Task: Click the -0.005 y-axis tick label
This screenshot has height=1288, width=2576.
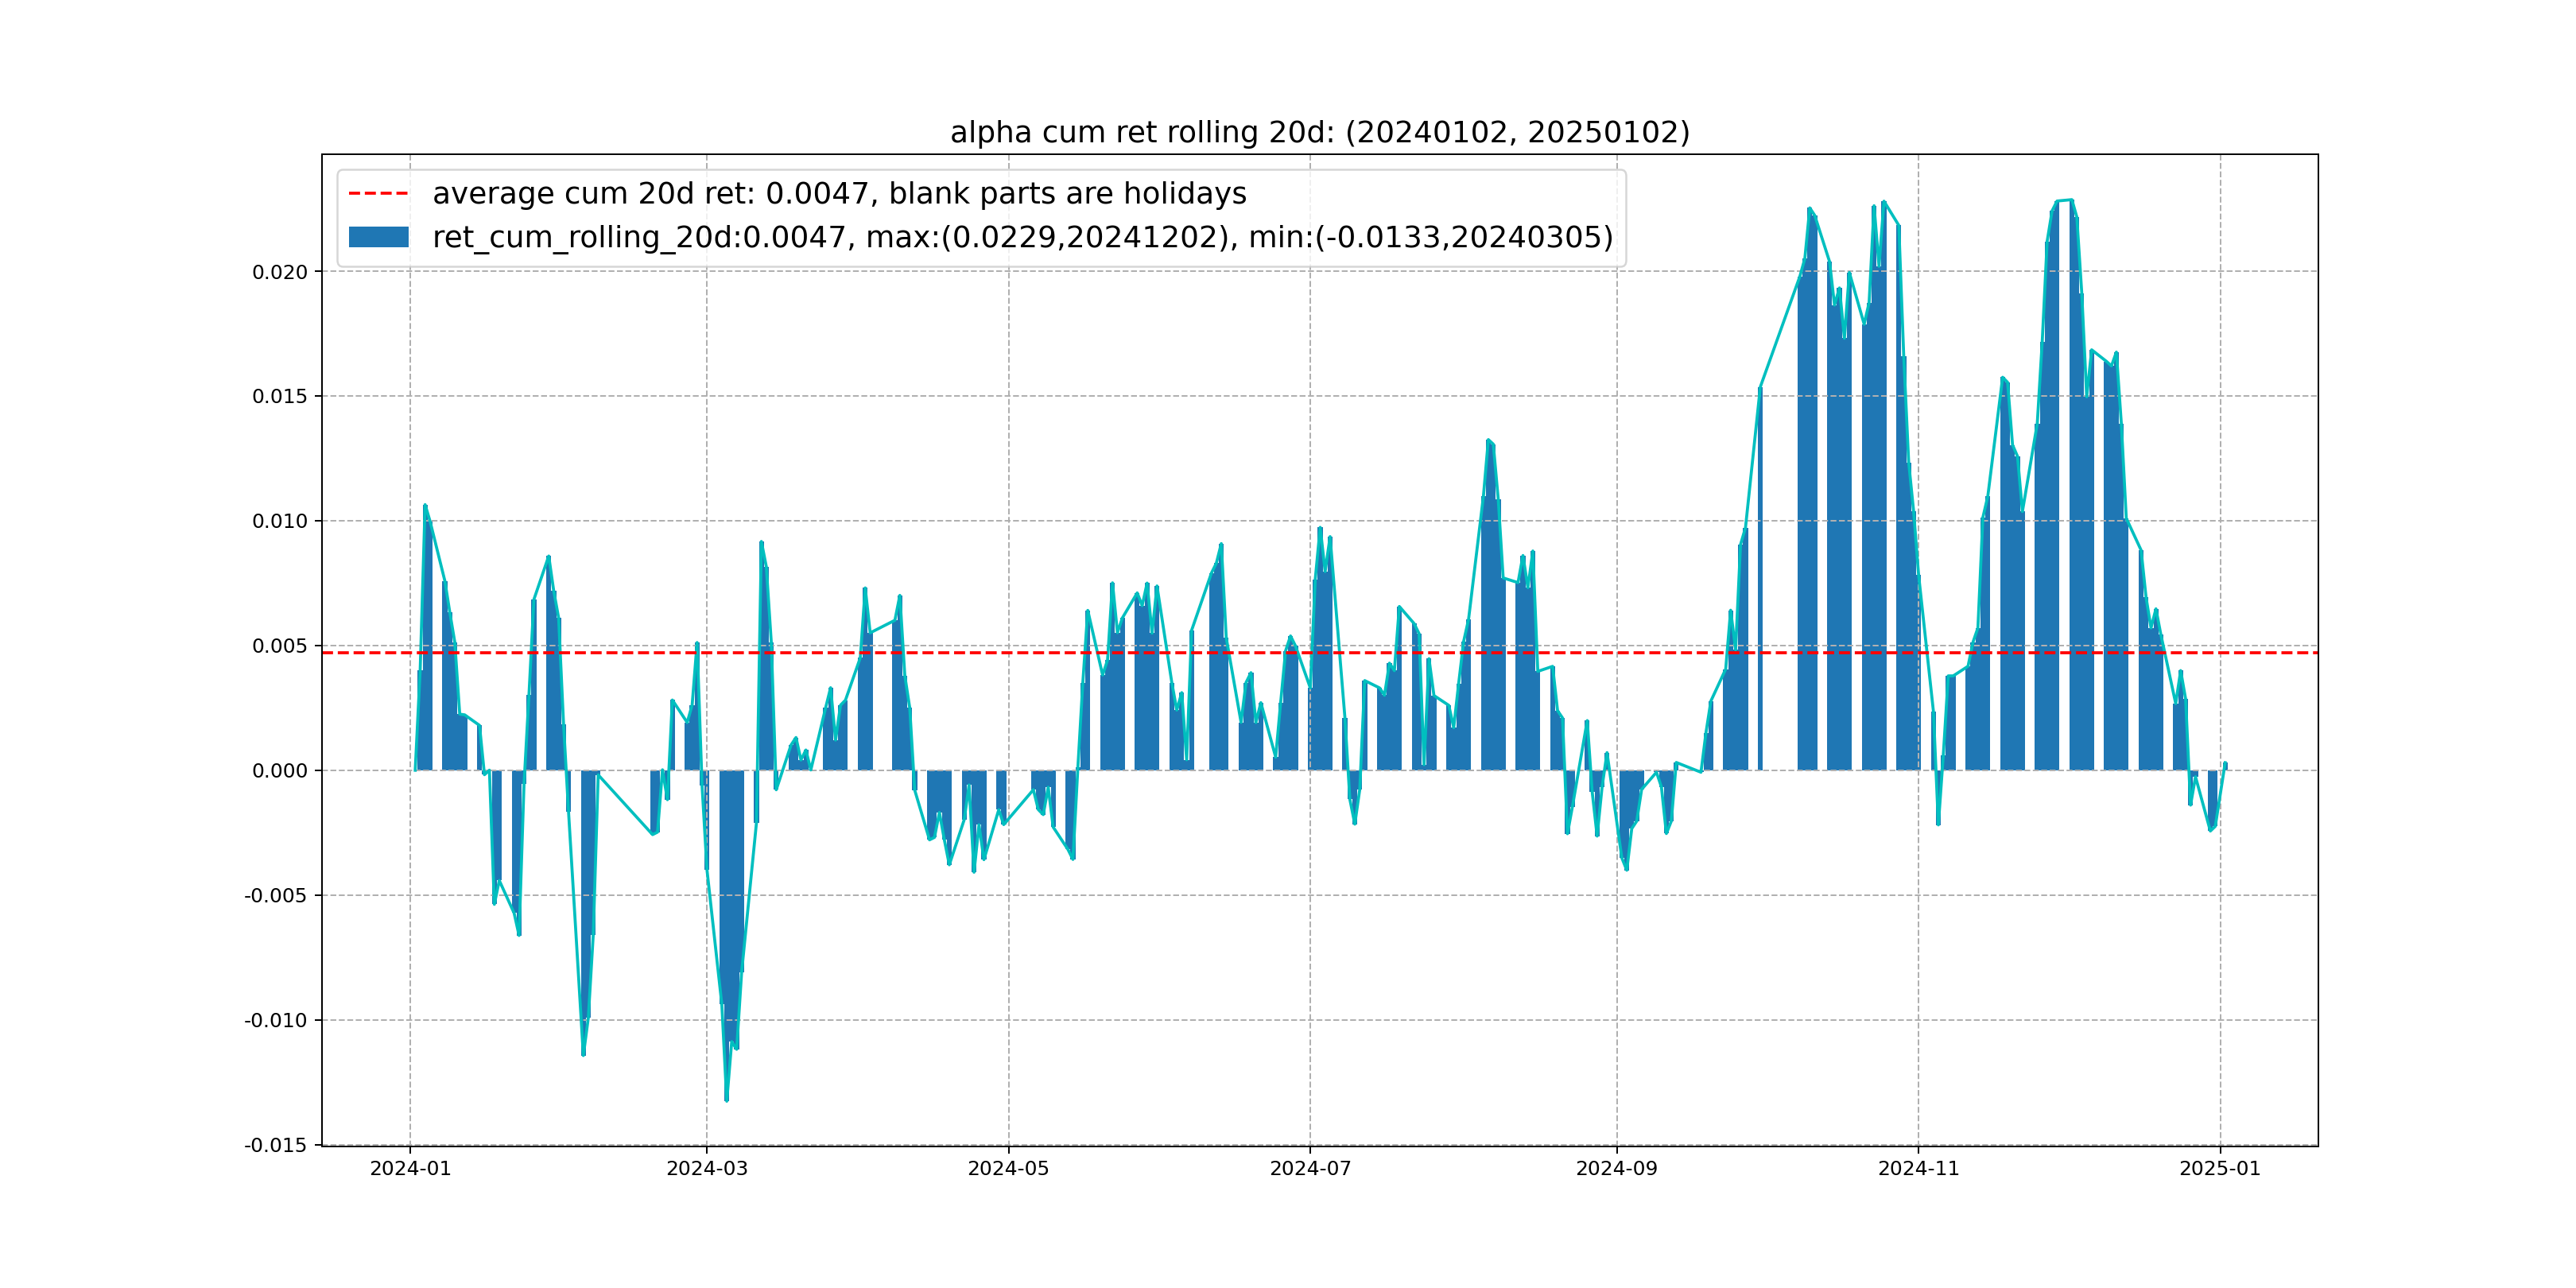Action: (x=275, y=896)
